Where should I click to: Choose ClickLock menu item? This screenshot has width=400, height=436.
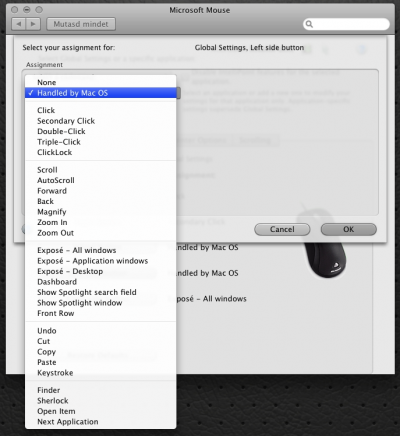tap(100, 152)
